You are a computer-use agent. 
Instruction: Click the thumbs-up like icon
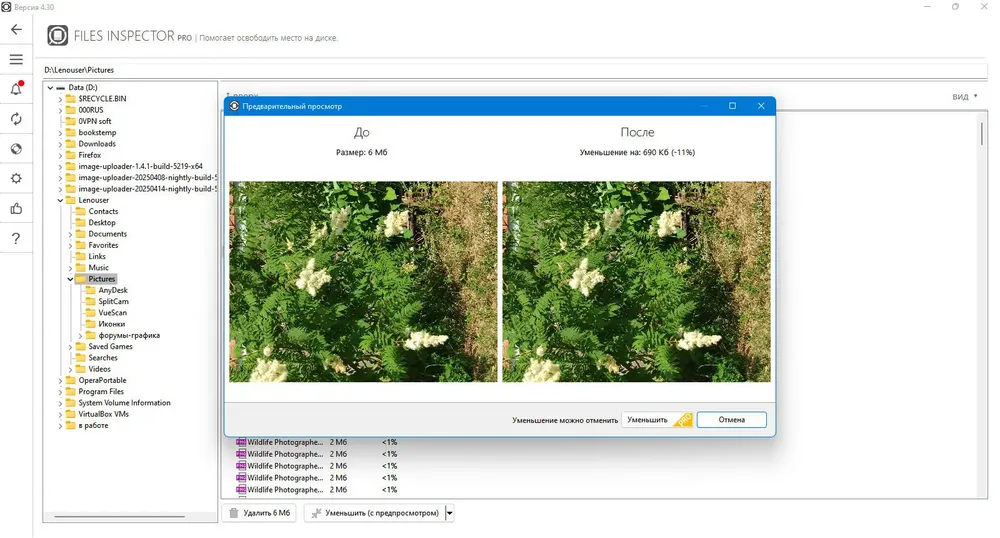pos(16,208)
